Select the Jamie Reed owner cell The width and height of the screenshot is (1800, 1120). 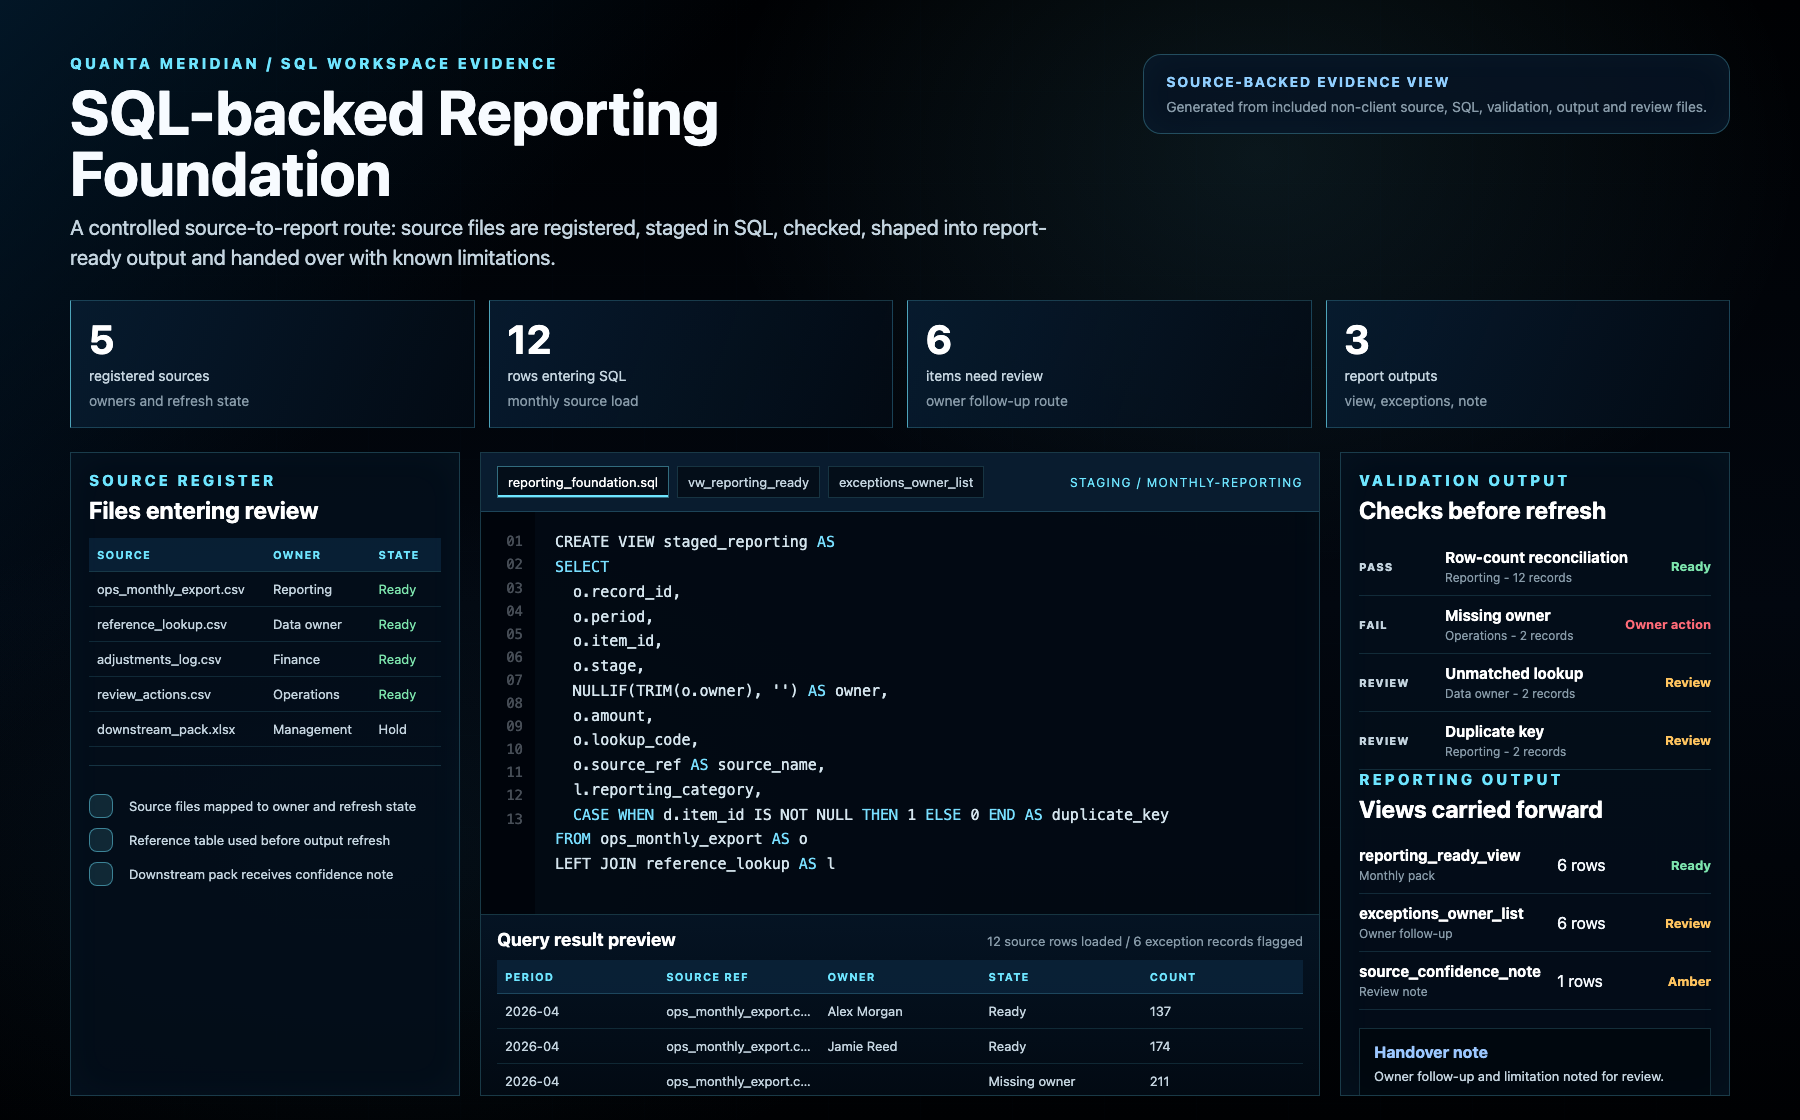point(862,1047)
